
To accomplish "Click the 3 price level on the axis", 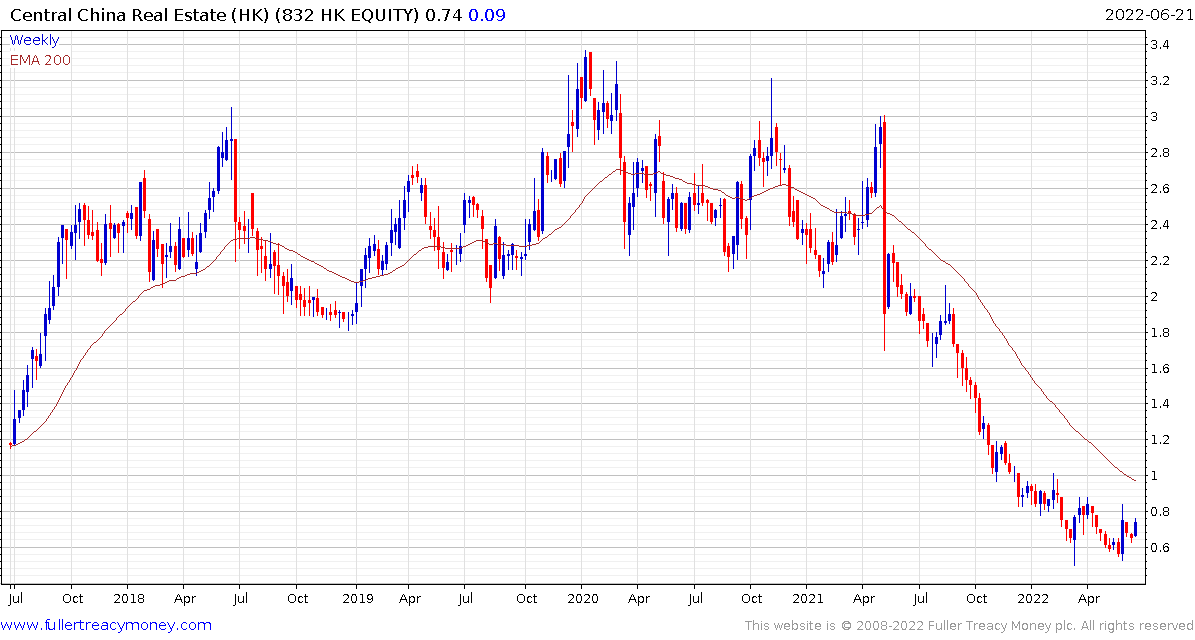I will click(x=1155, y=117).
